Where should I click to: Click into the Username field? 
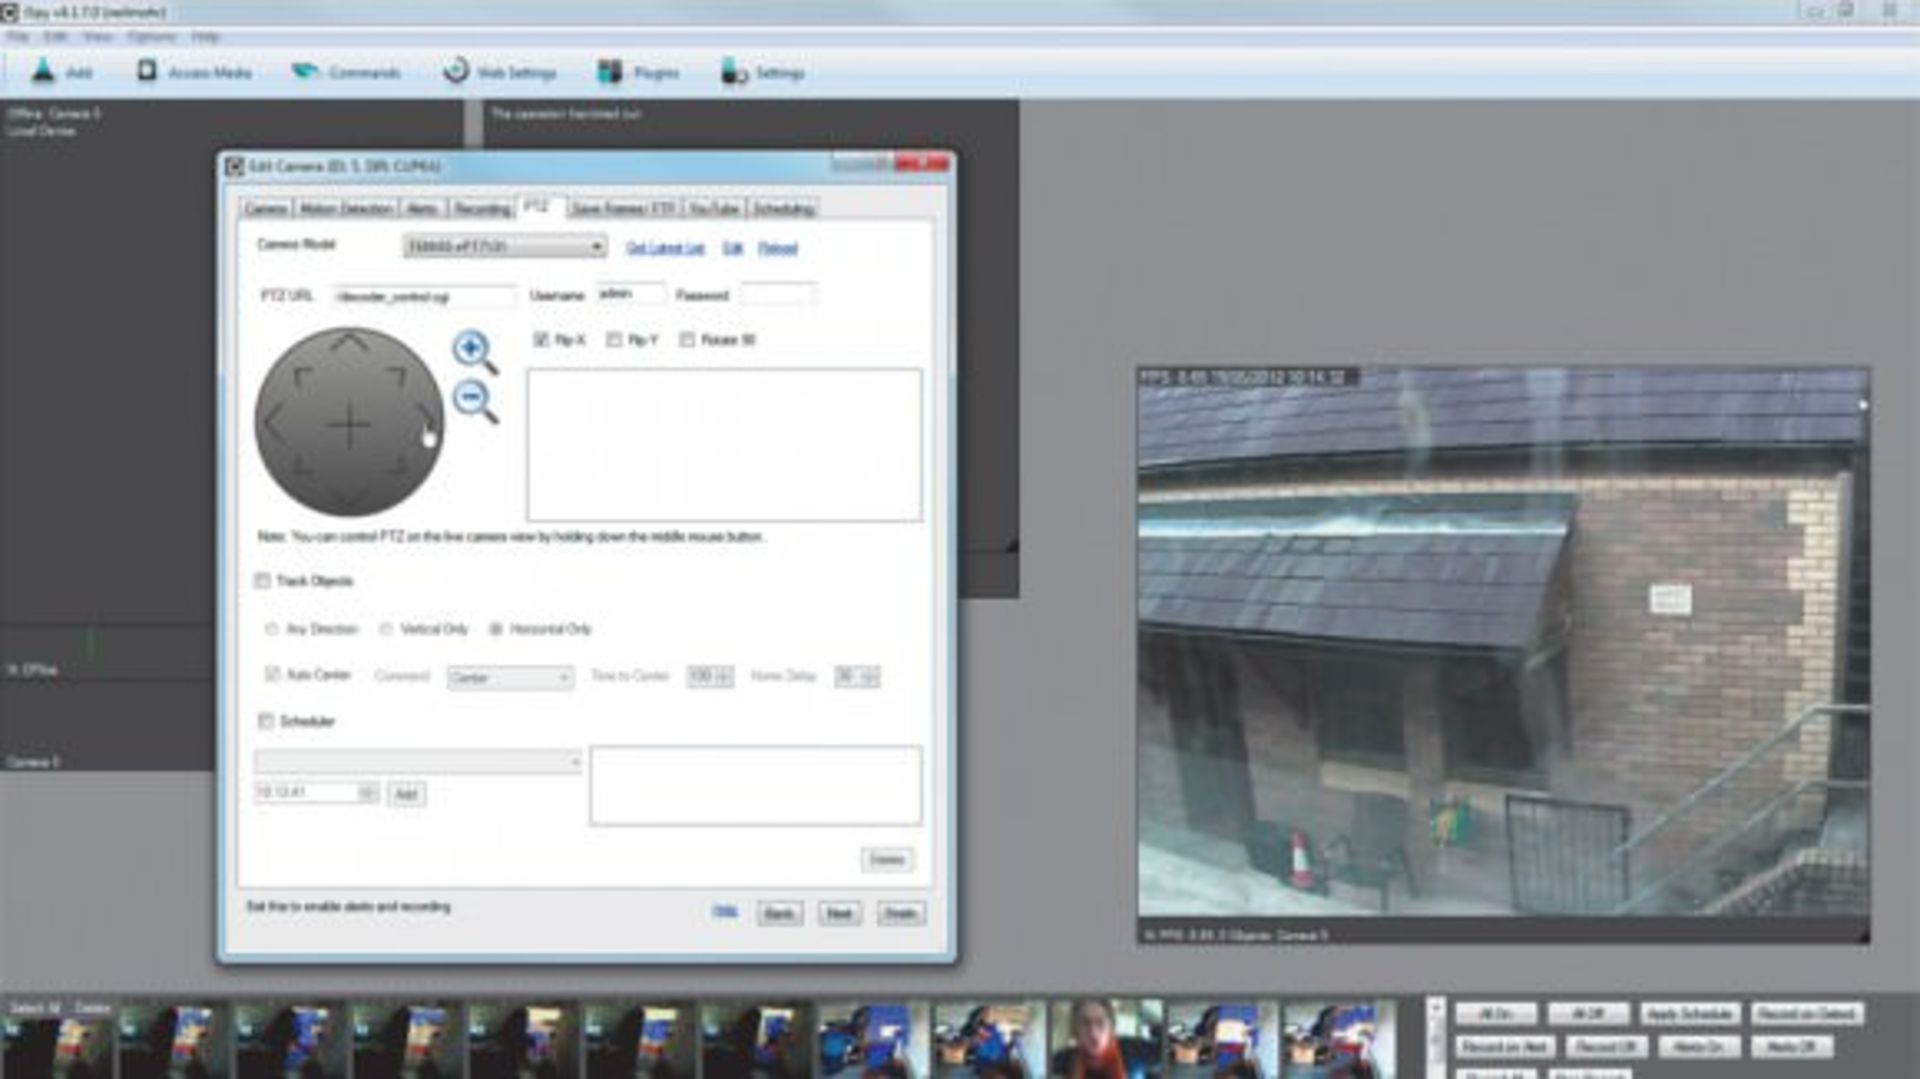tap(630, 294)
